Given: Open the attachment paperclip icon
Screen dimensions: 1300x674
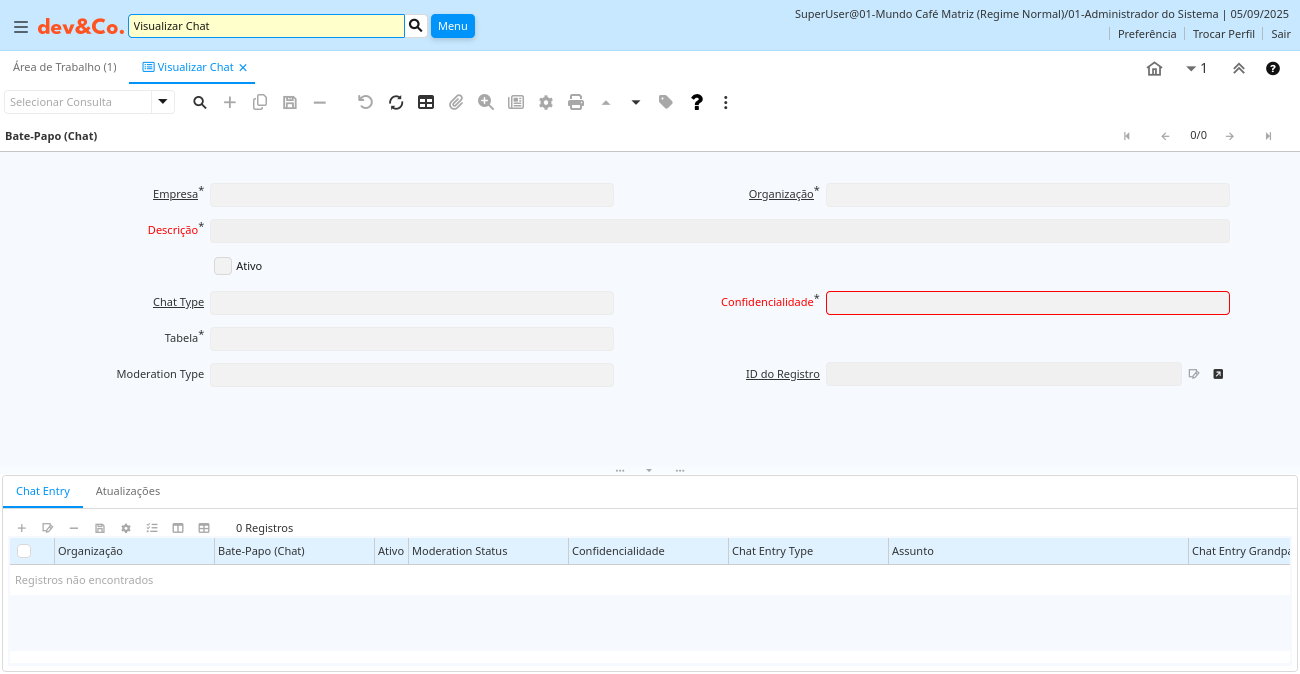Looking at the screenshot, I should pyautogui.click(x=456, y=102).
